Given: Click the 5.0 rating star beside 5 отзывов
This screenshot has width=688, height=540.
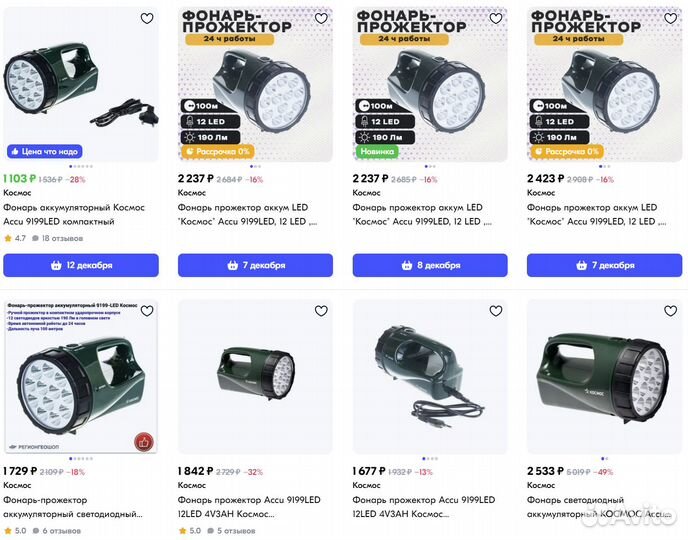Looking at the screenshot, I should [182, 531].
